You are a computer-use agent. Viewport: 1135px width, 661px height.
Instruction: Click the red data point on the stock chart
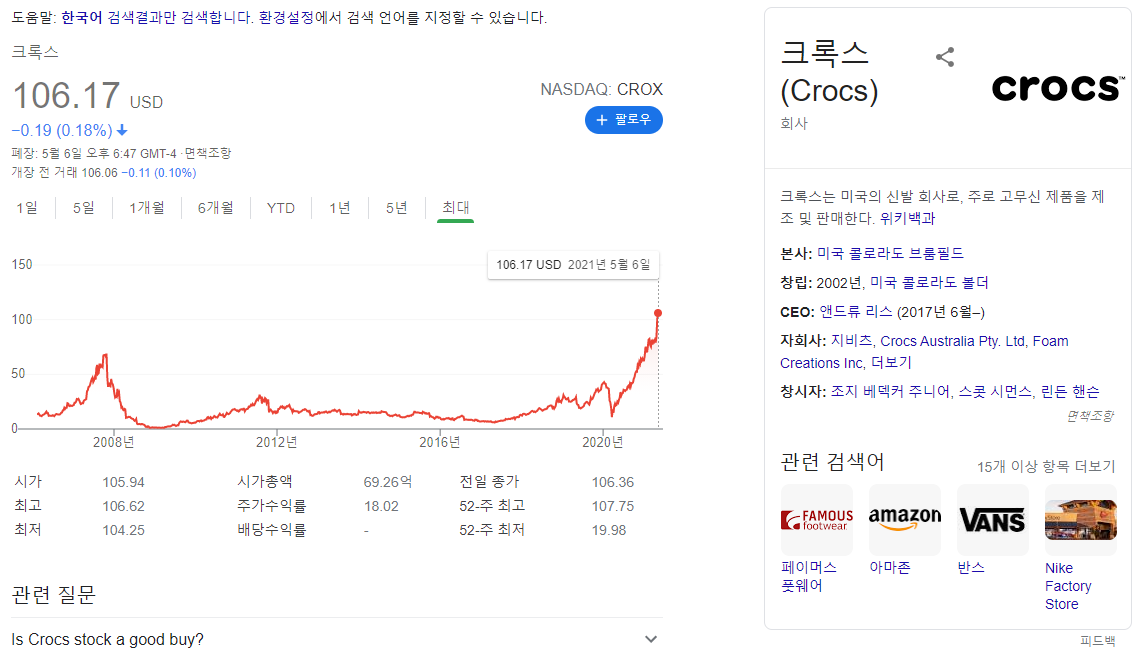[x=657, y=313]
